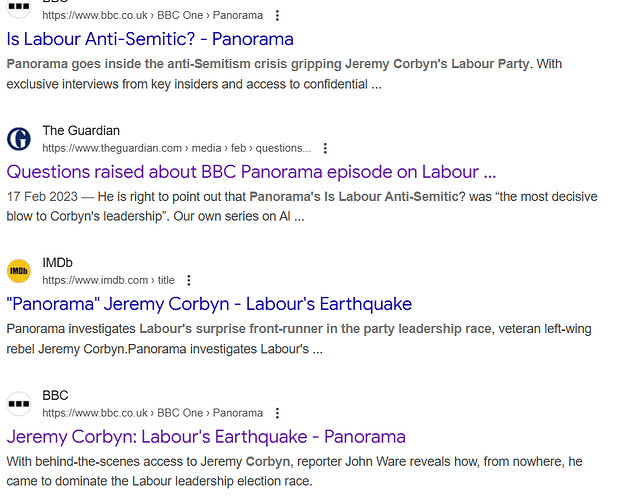The height and width of the screenshot is (500, 632).
Task: Open the BBC 'Jeremy Corbyn: Labour's Earthquake - Panorama' link
Action: [x=206, y=437]
